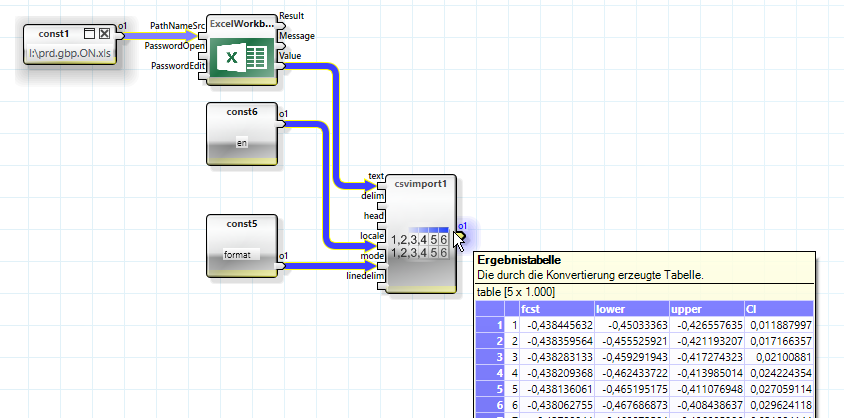Click the const1 value field I:\prd.gbp.ON.xls
844x418 pixels.
tap(69, 54)
